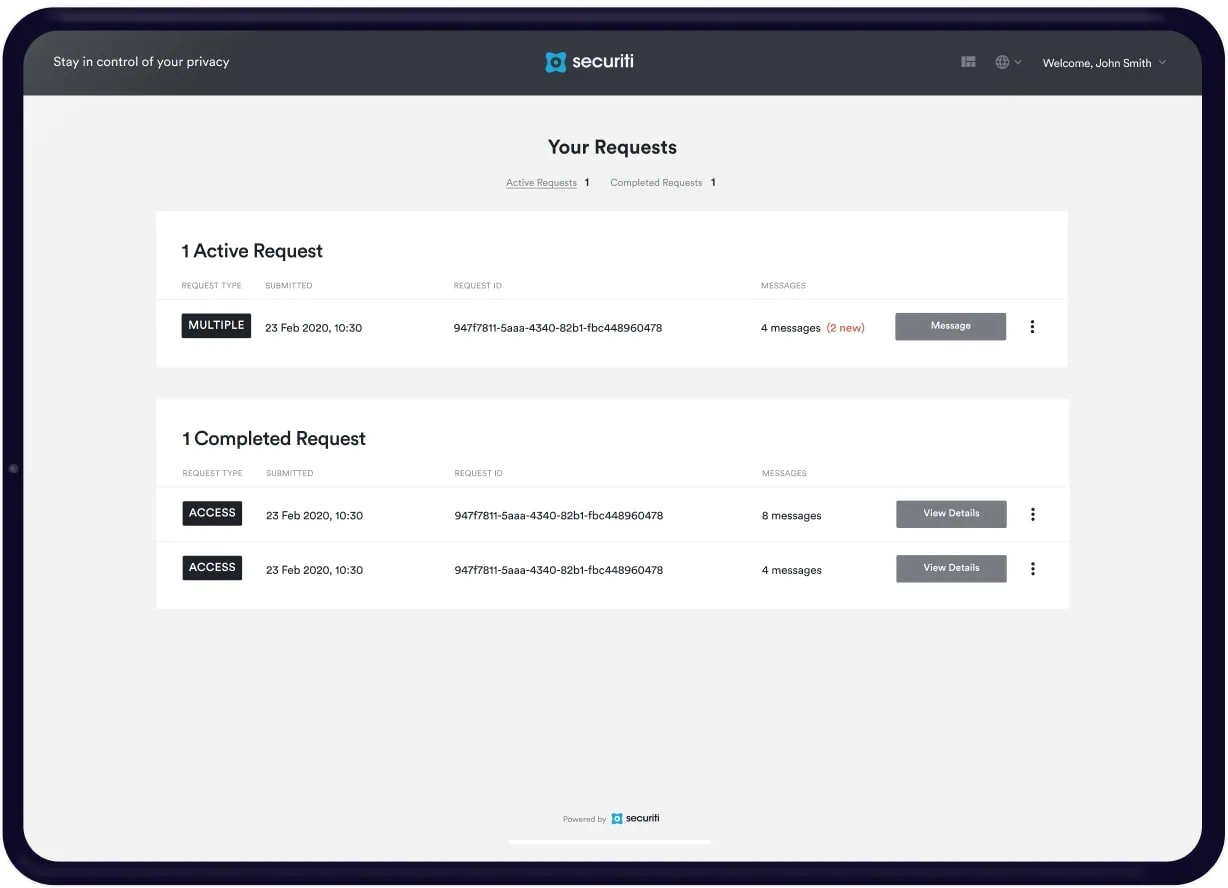Viewport: 1228px width, 888px height.
Task: Expand the Welcome, John Smith user menu
Action: [x=1103, y=63]
